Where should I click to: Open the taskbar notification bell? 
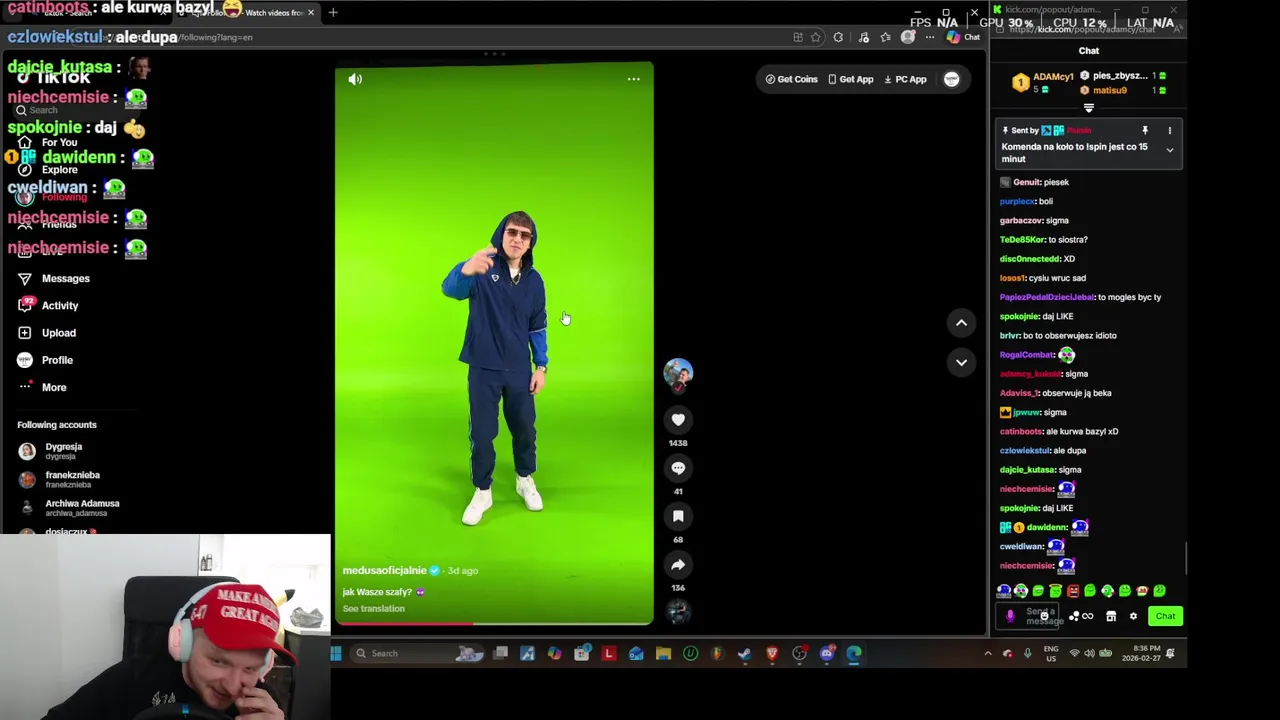[x=1170, y=653]
